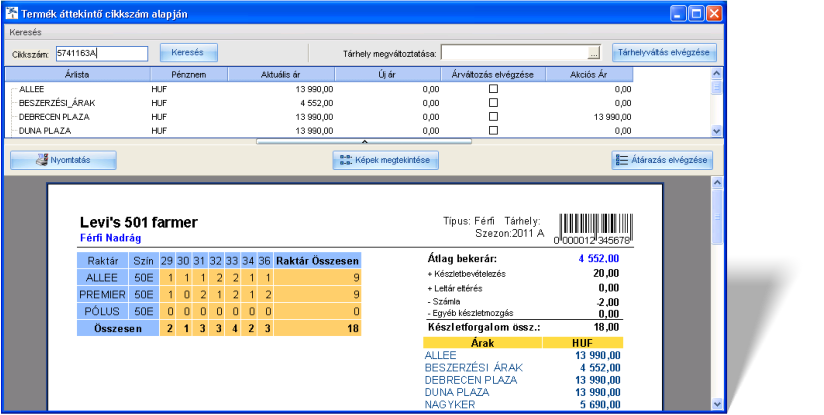Click the ALLEE warehouse row label in the stock table
Image resolution: width=824 pixels, height=415 pixels.
tap(102, 278)
